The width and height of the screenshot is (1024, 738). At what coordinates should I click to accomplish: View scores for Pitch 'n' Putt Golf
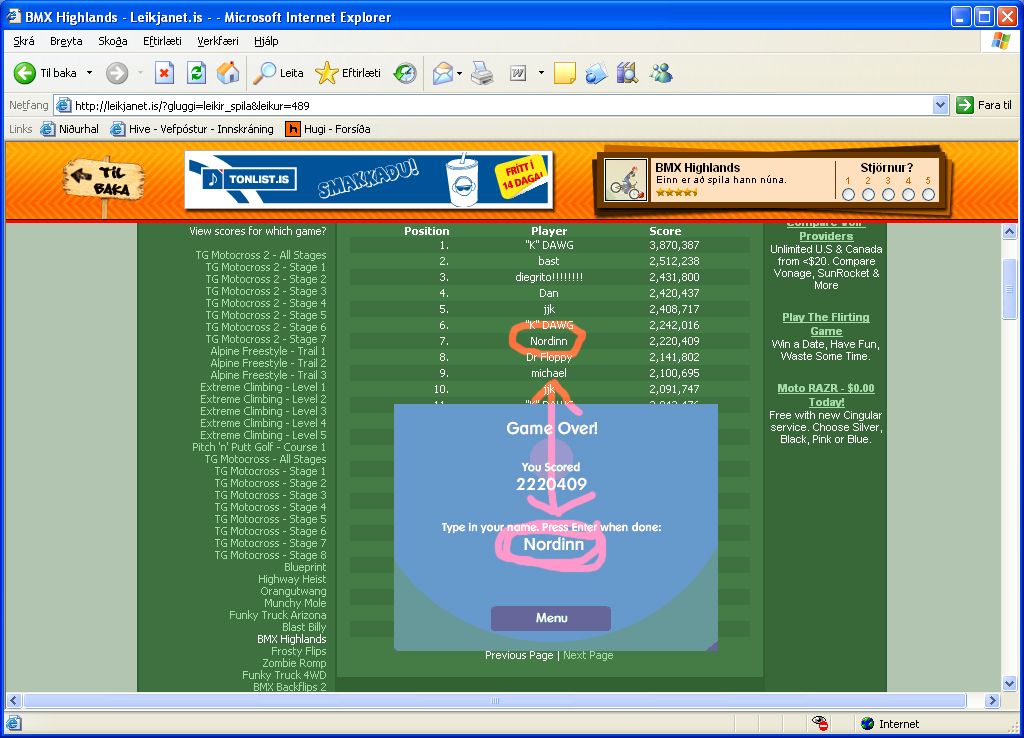259,447
